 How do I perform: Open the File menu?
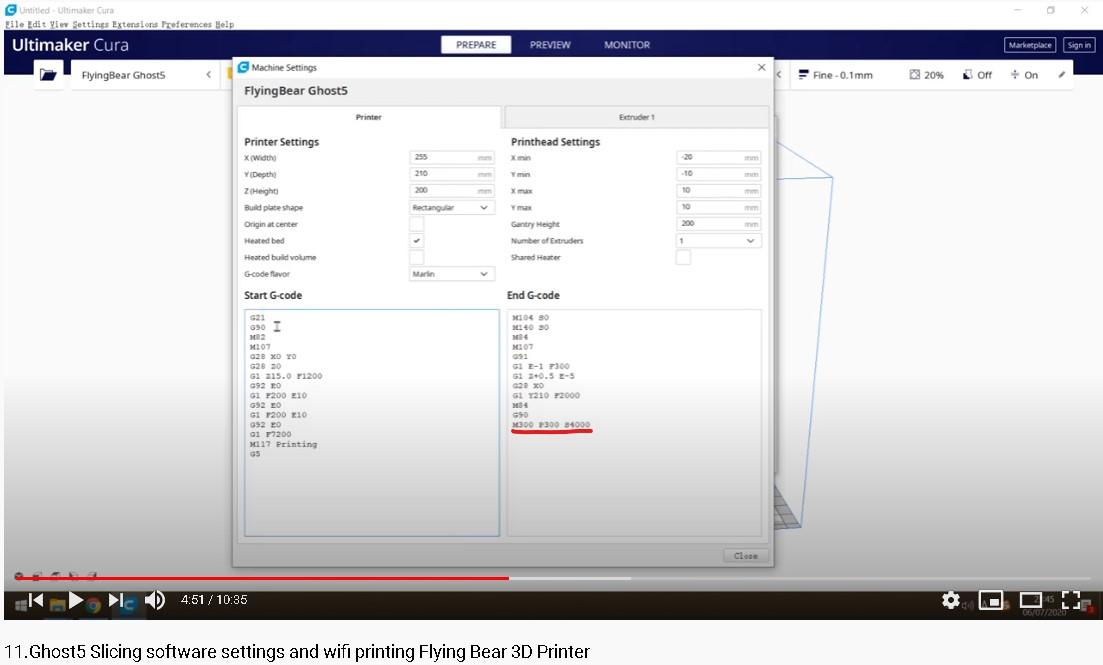click(14, 24)
